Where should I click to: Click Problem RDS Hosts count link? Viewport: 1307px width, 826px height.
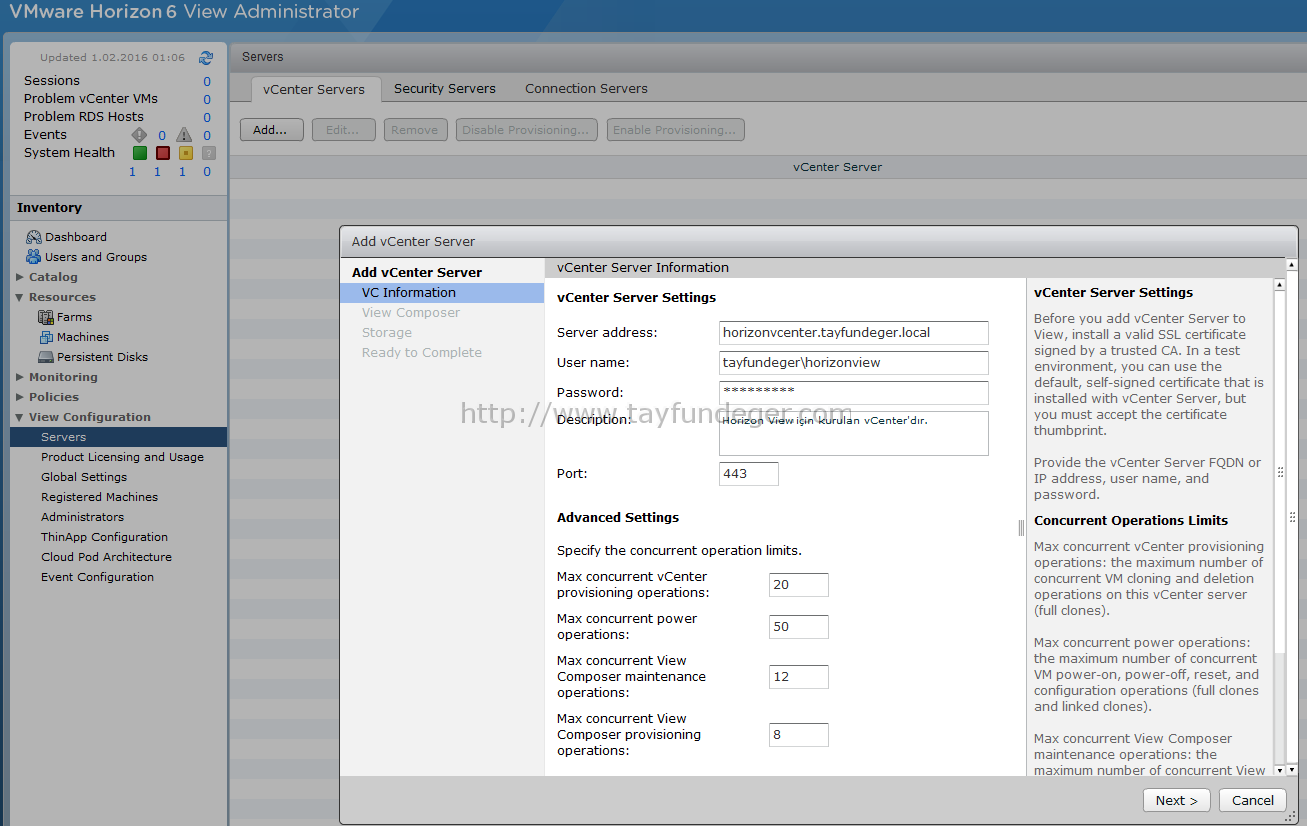point(207,118)
